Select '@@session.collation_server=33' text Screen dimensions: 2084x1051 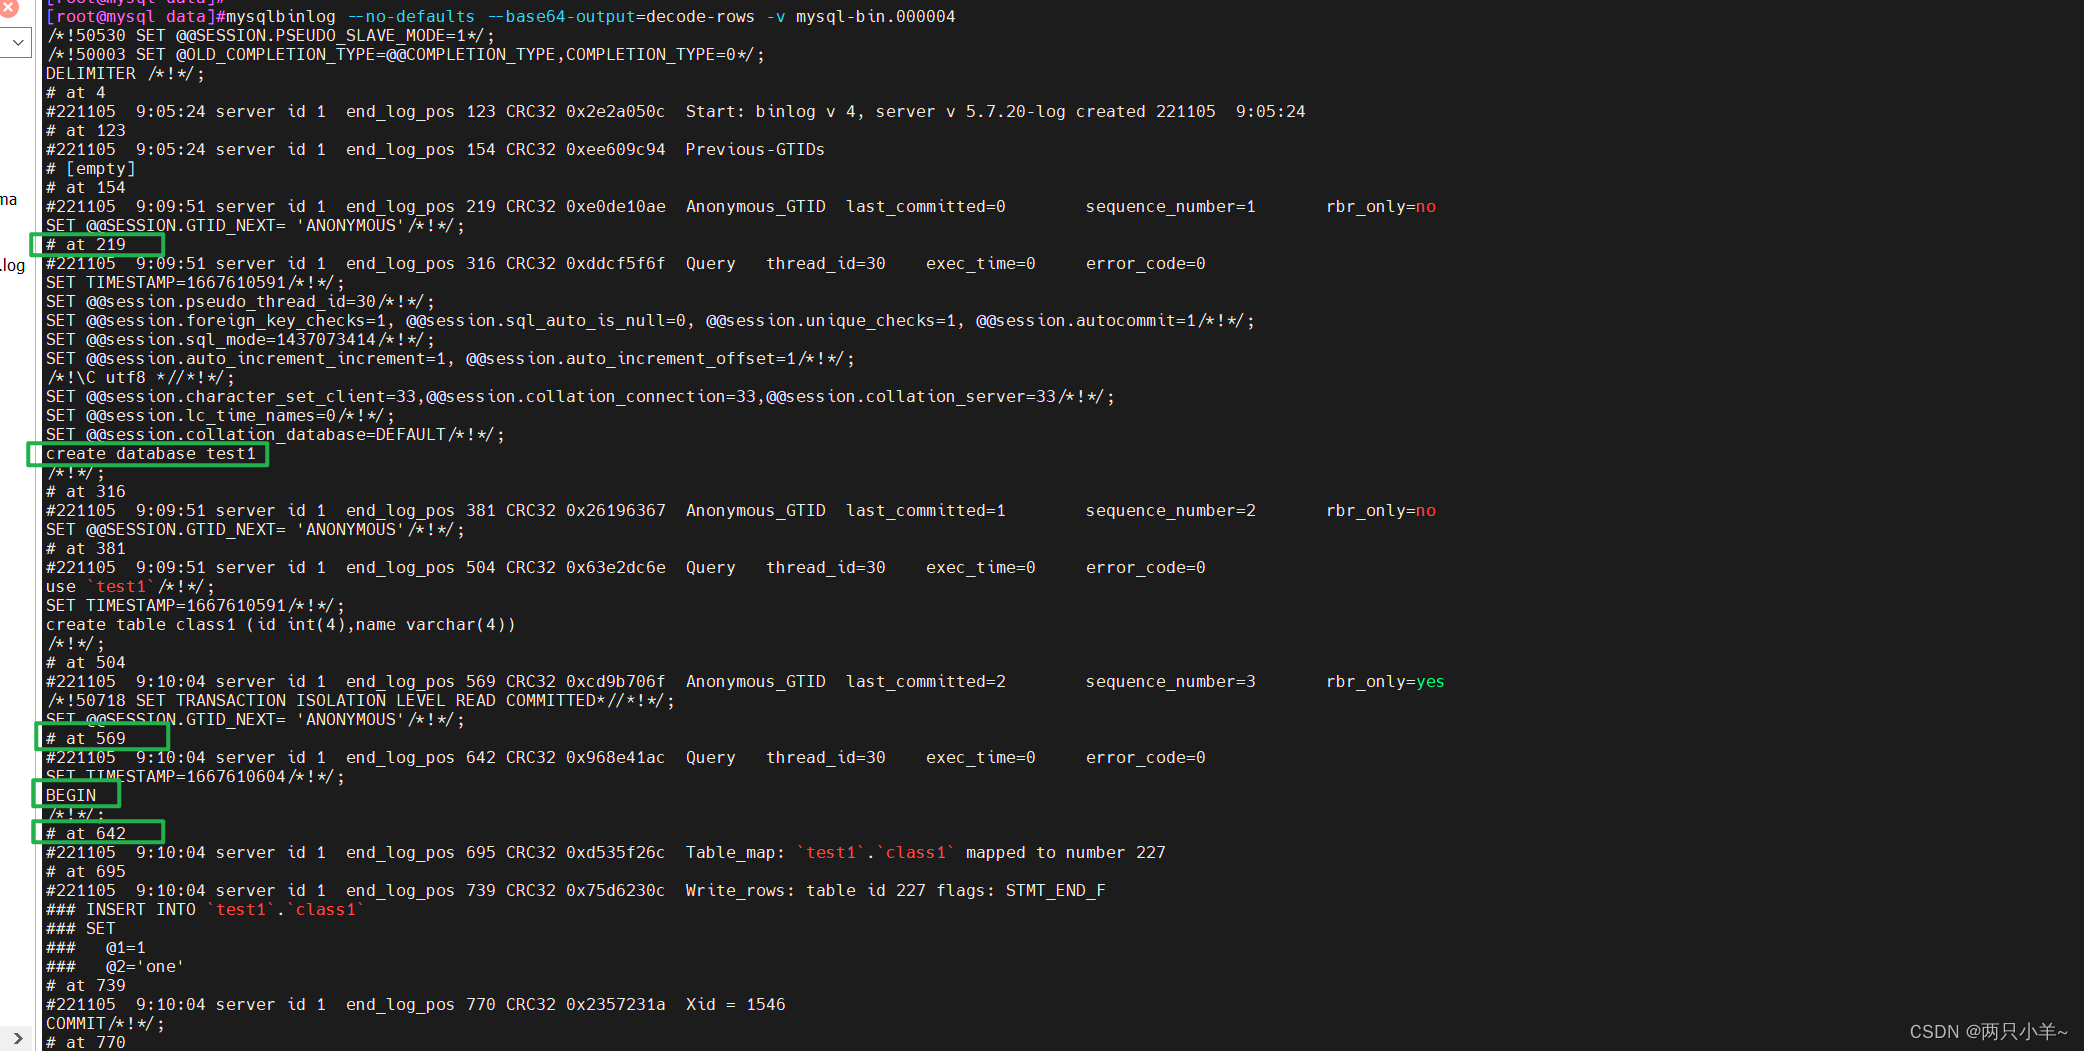[911, 397]
